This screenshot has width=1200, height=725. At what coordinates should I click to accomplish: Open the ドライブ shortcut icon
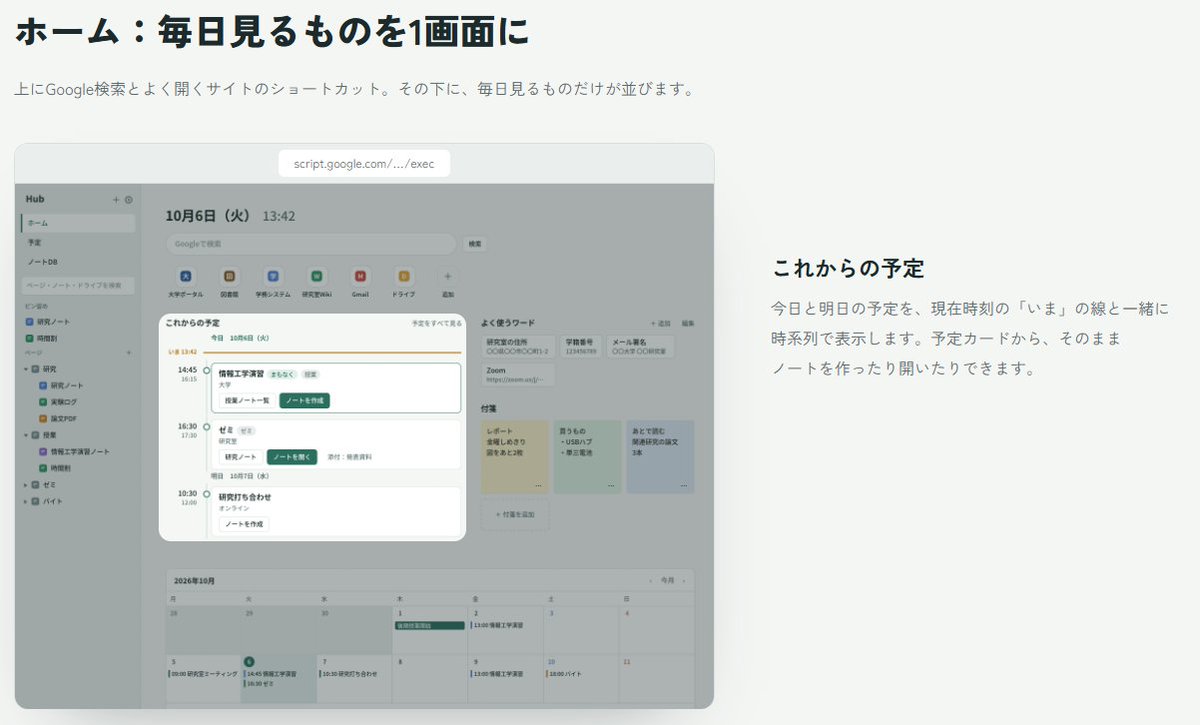(x=404, y=276)
